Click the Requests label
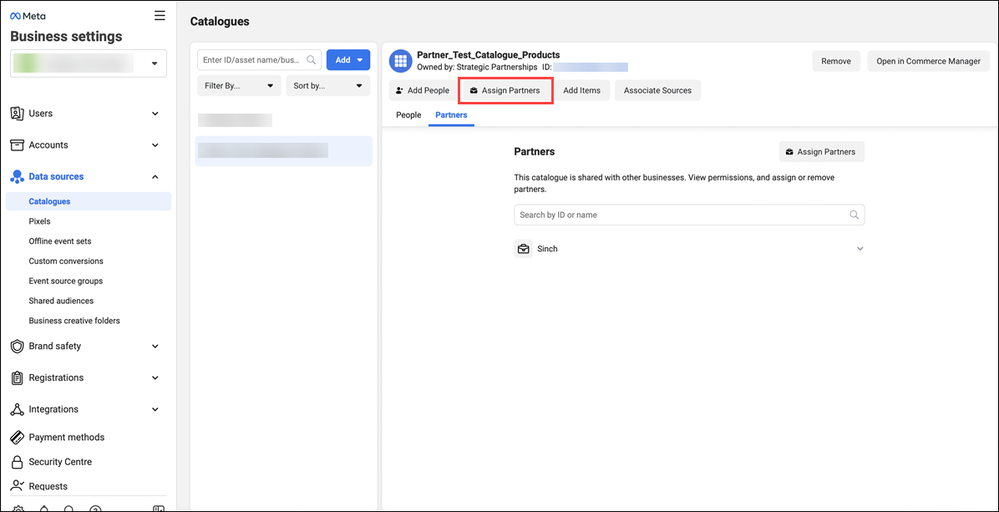The width and height of the screenshot is (999, 512). (x=48, y=486)
